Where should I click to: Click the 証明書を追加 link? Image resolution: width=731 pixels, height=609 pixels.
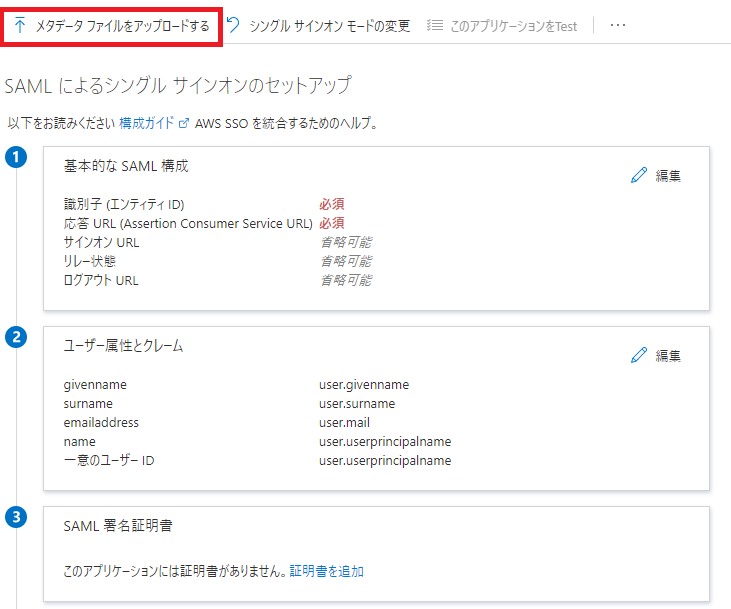326,571
